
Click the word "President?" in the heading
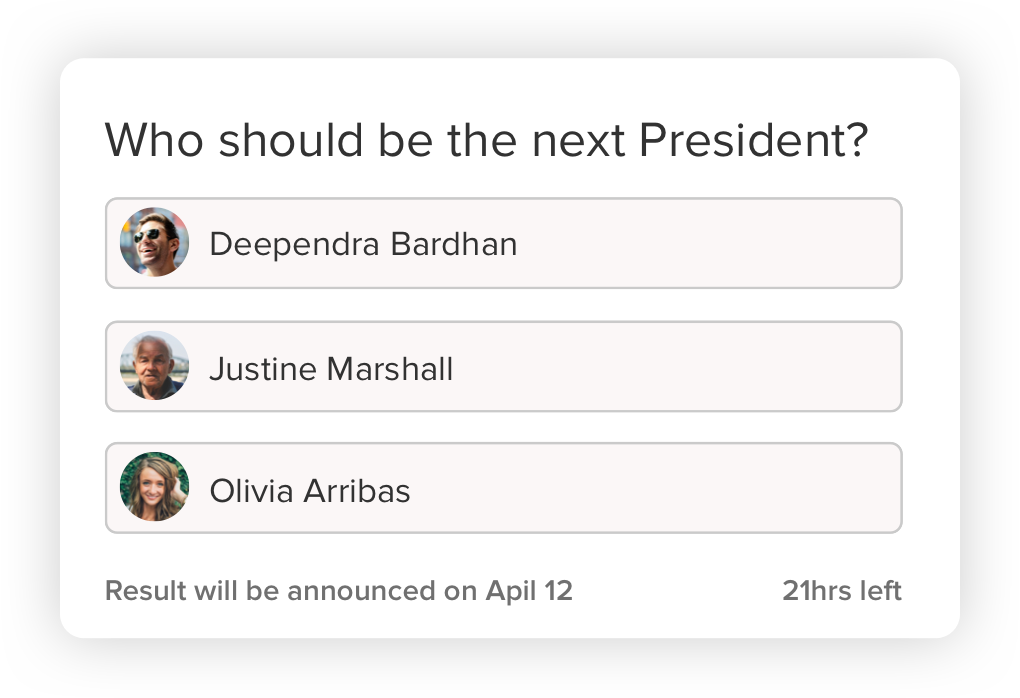click(x=752, y=140)
